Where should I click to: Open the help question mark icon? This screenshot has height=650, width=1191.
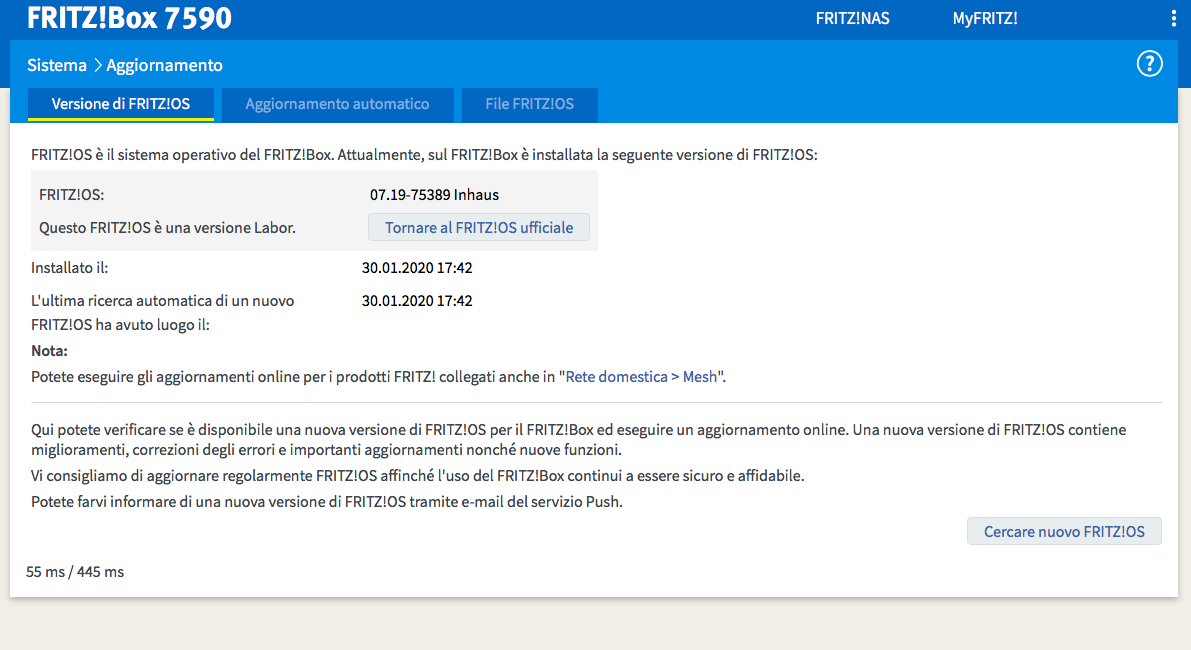coord(1149,64)
